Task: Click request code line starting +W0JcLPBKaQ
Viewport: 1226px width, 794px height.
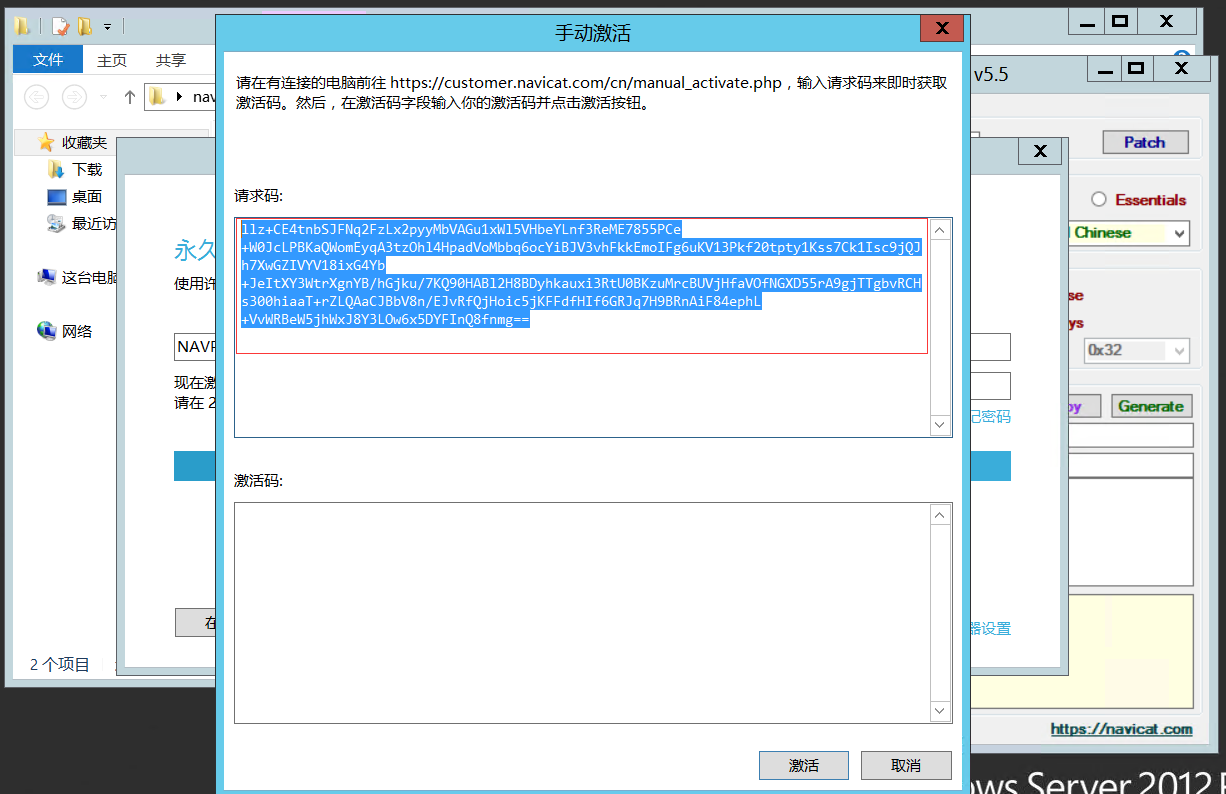Action: [581, 247]
